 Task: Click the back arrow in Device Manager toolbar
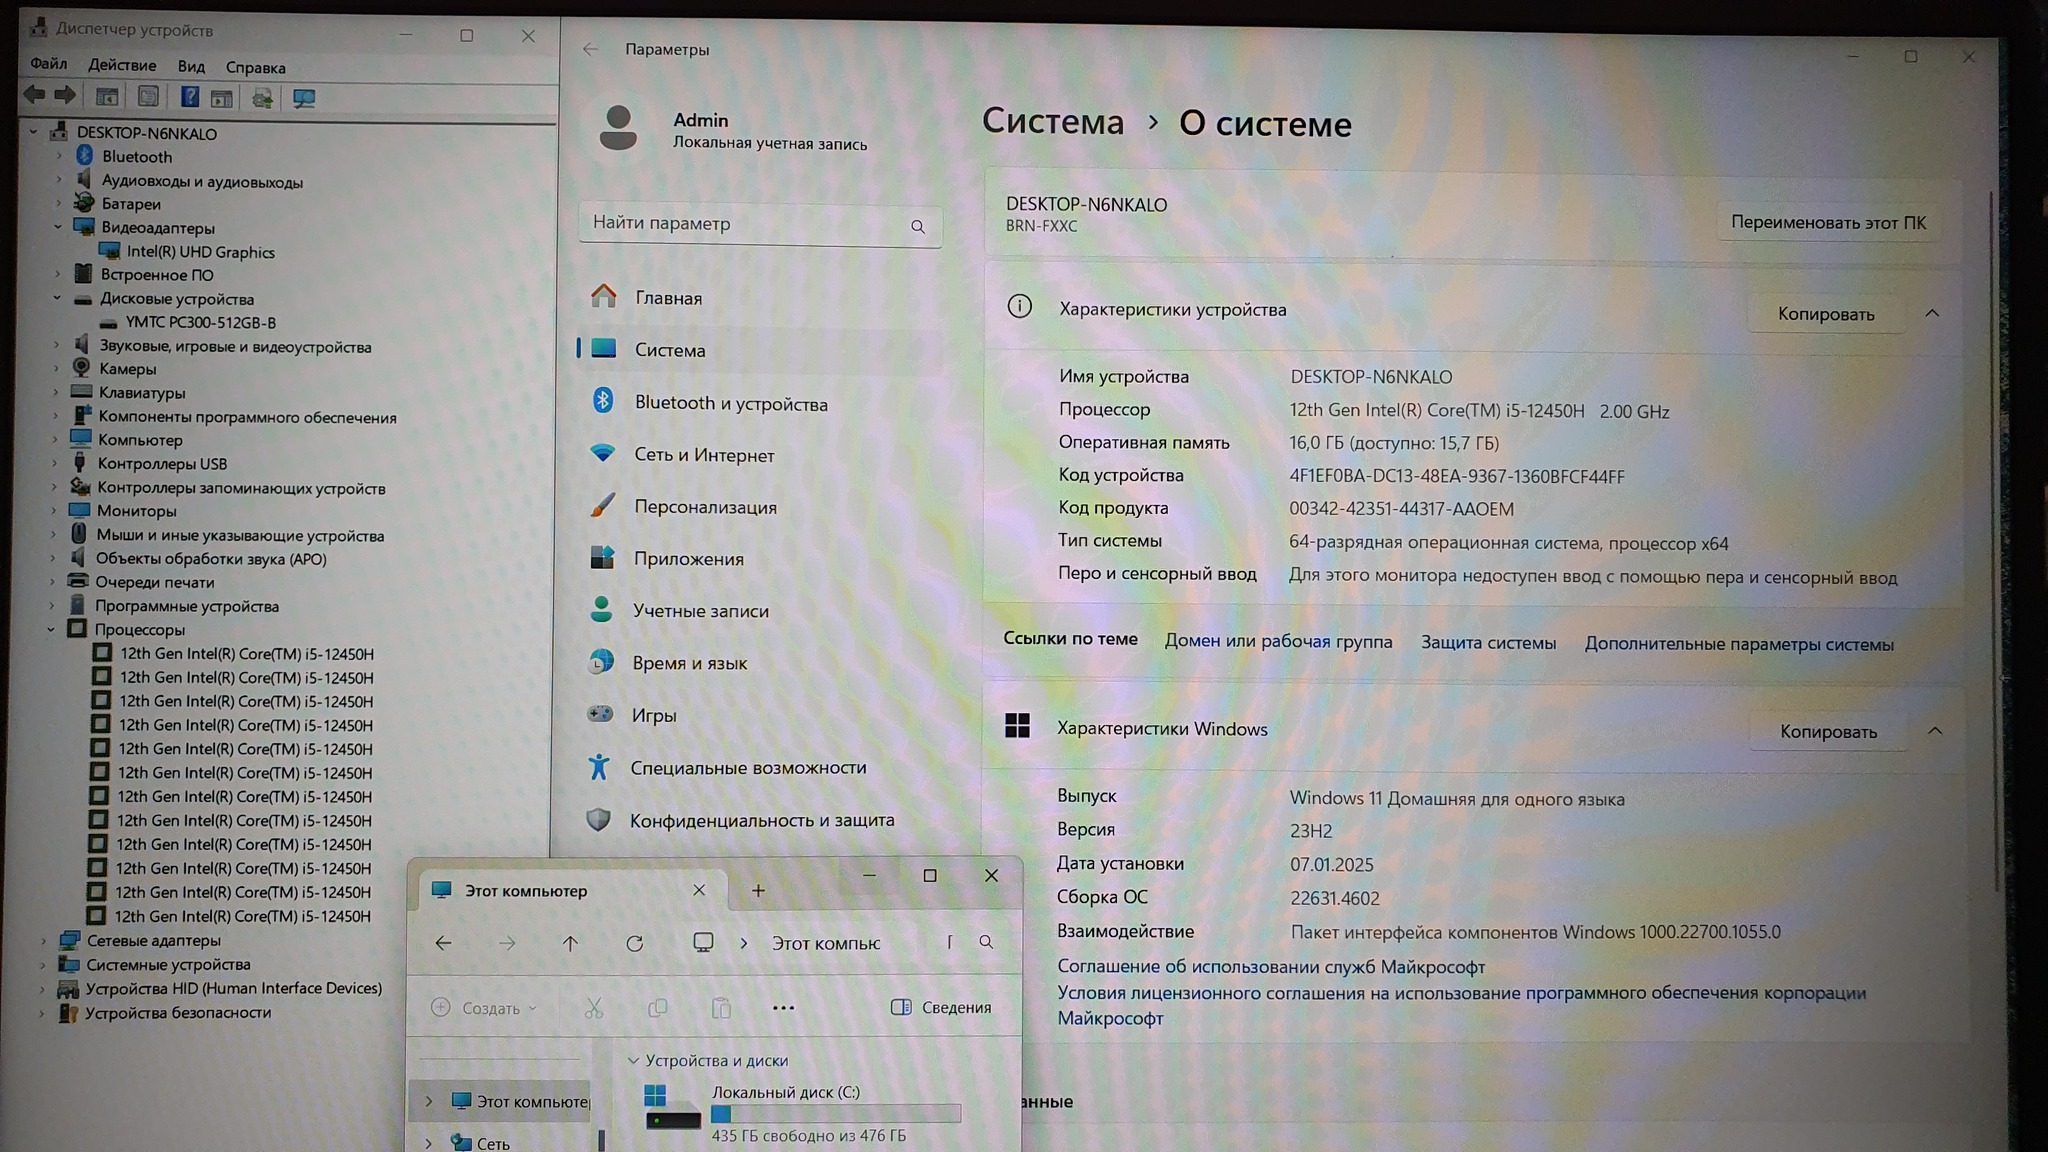pyautogui.click(x=34, y=95)
